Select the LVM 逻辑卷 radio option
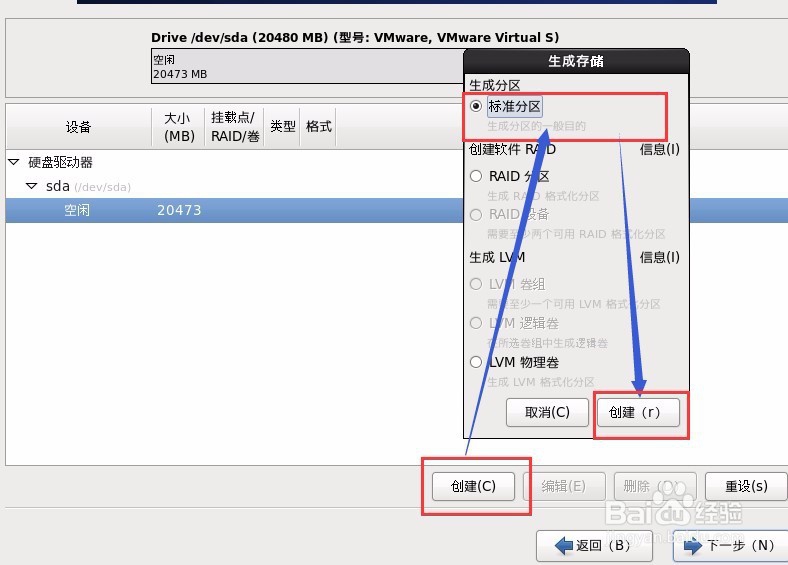788x565 pixels. pos(475,323)
